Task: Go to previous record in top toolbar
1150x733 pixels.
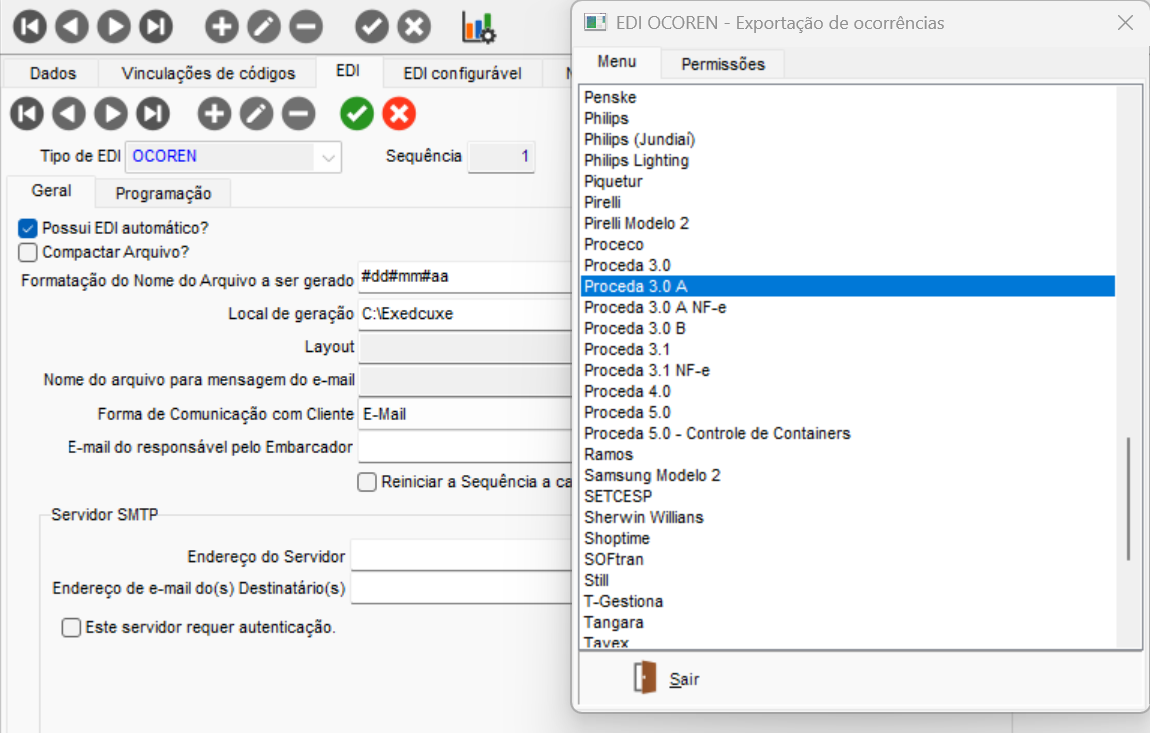Action: coord(72,27)
